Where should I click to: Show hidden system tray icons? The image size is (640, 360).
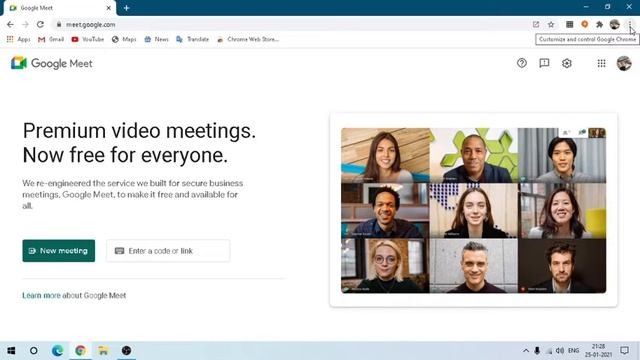526,351
